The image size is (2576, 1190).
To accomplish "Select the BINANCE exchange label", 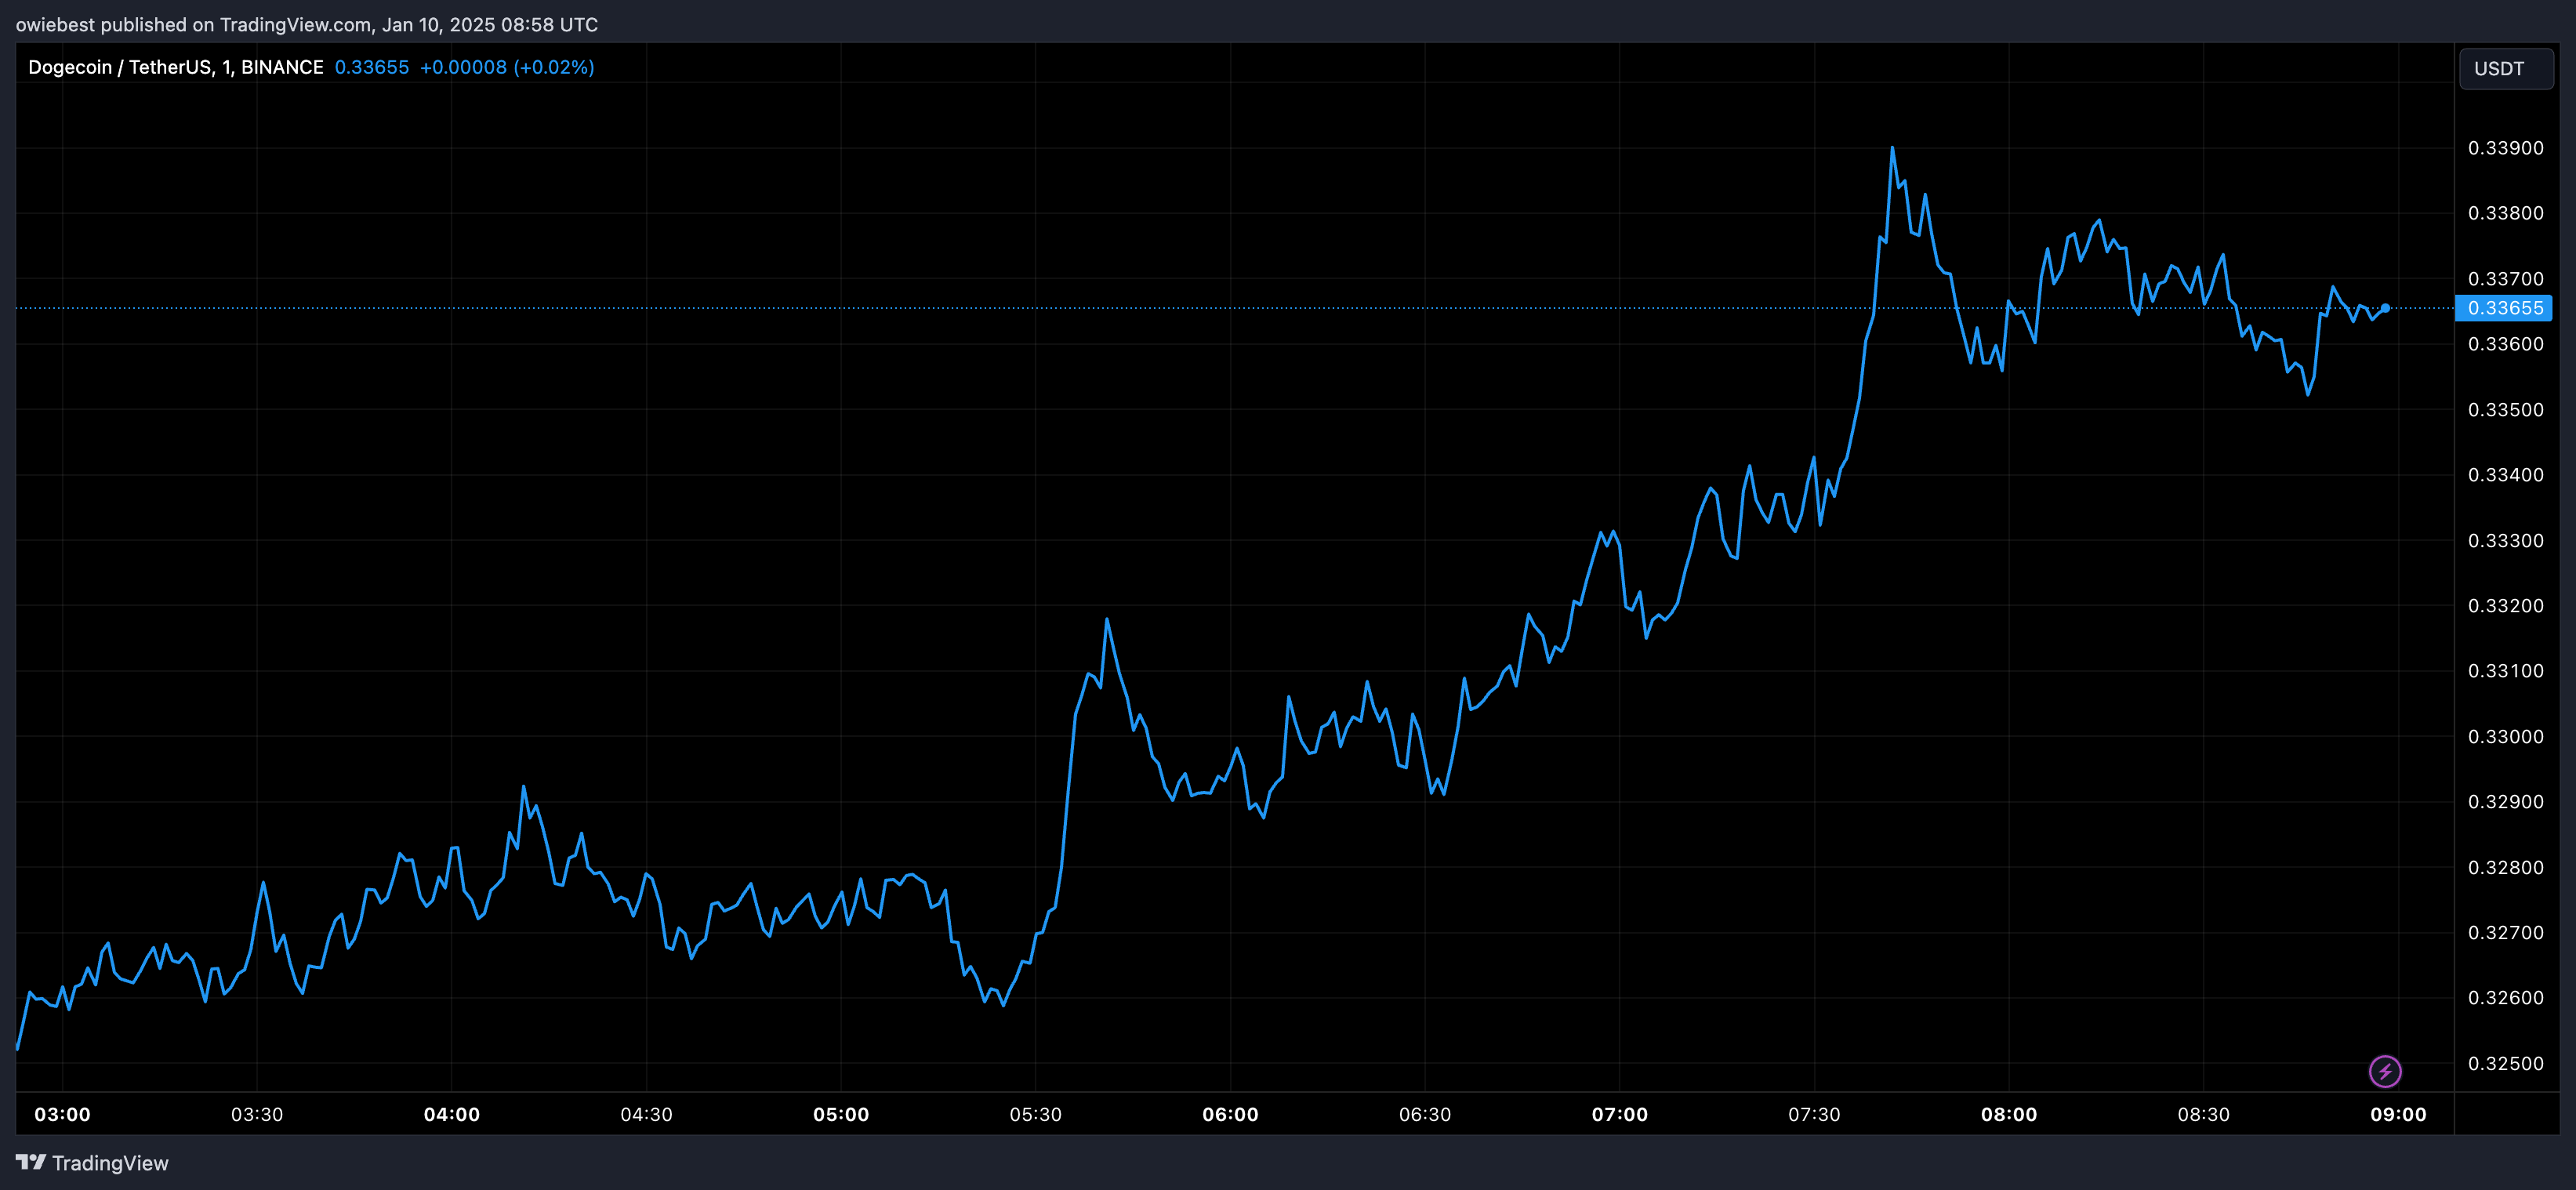I will pyautogui.click(x=282, y=66).
